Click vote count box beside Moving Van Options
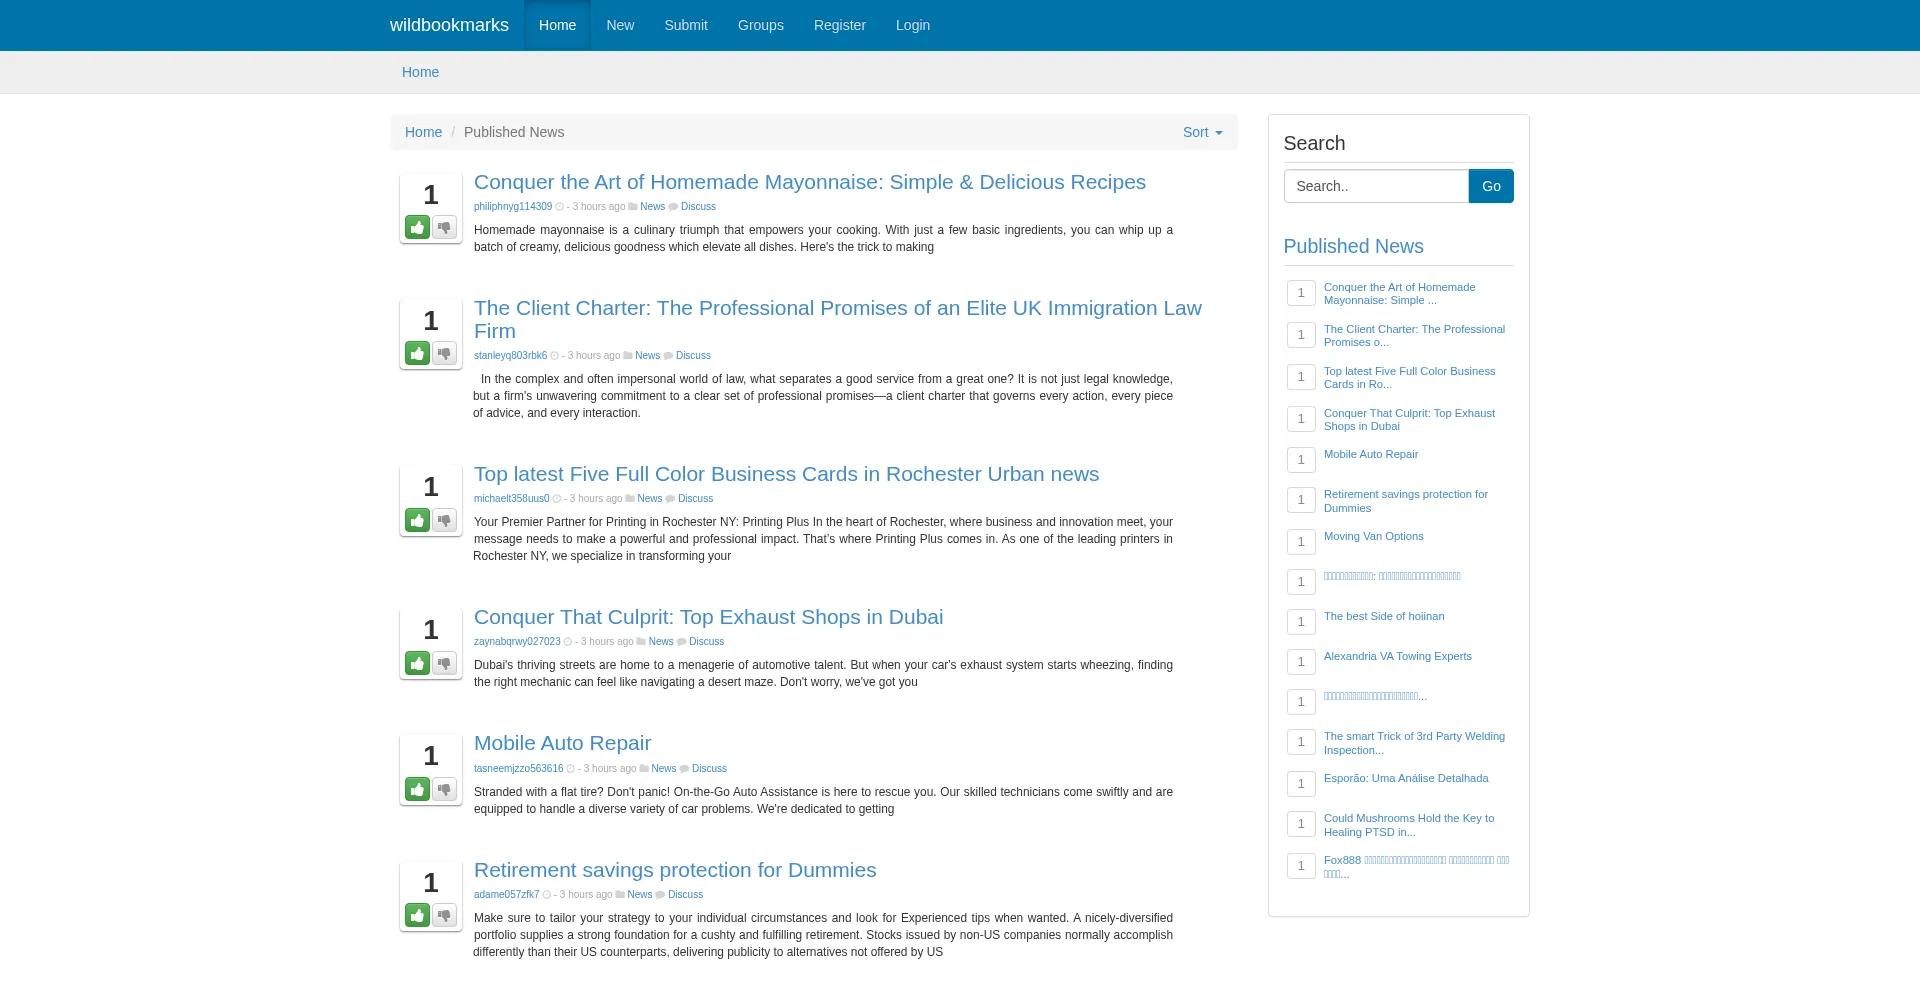Image resolution: width=1920 pixels, height=993 pixels. click(1300, 542)
